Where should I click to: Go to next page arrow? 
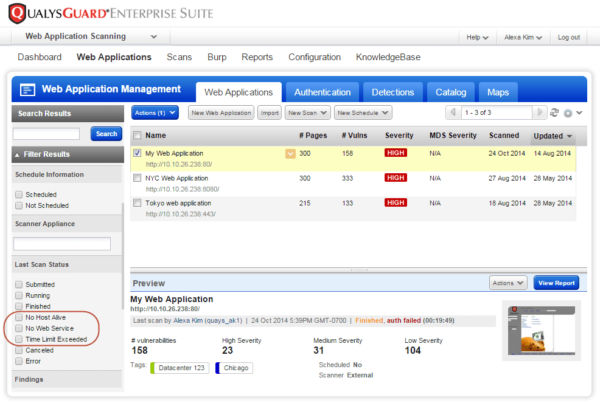click(540, 113)
